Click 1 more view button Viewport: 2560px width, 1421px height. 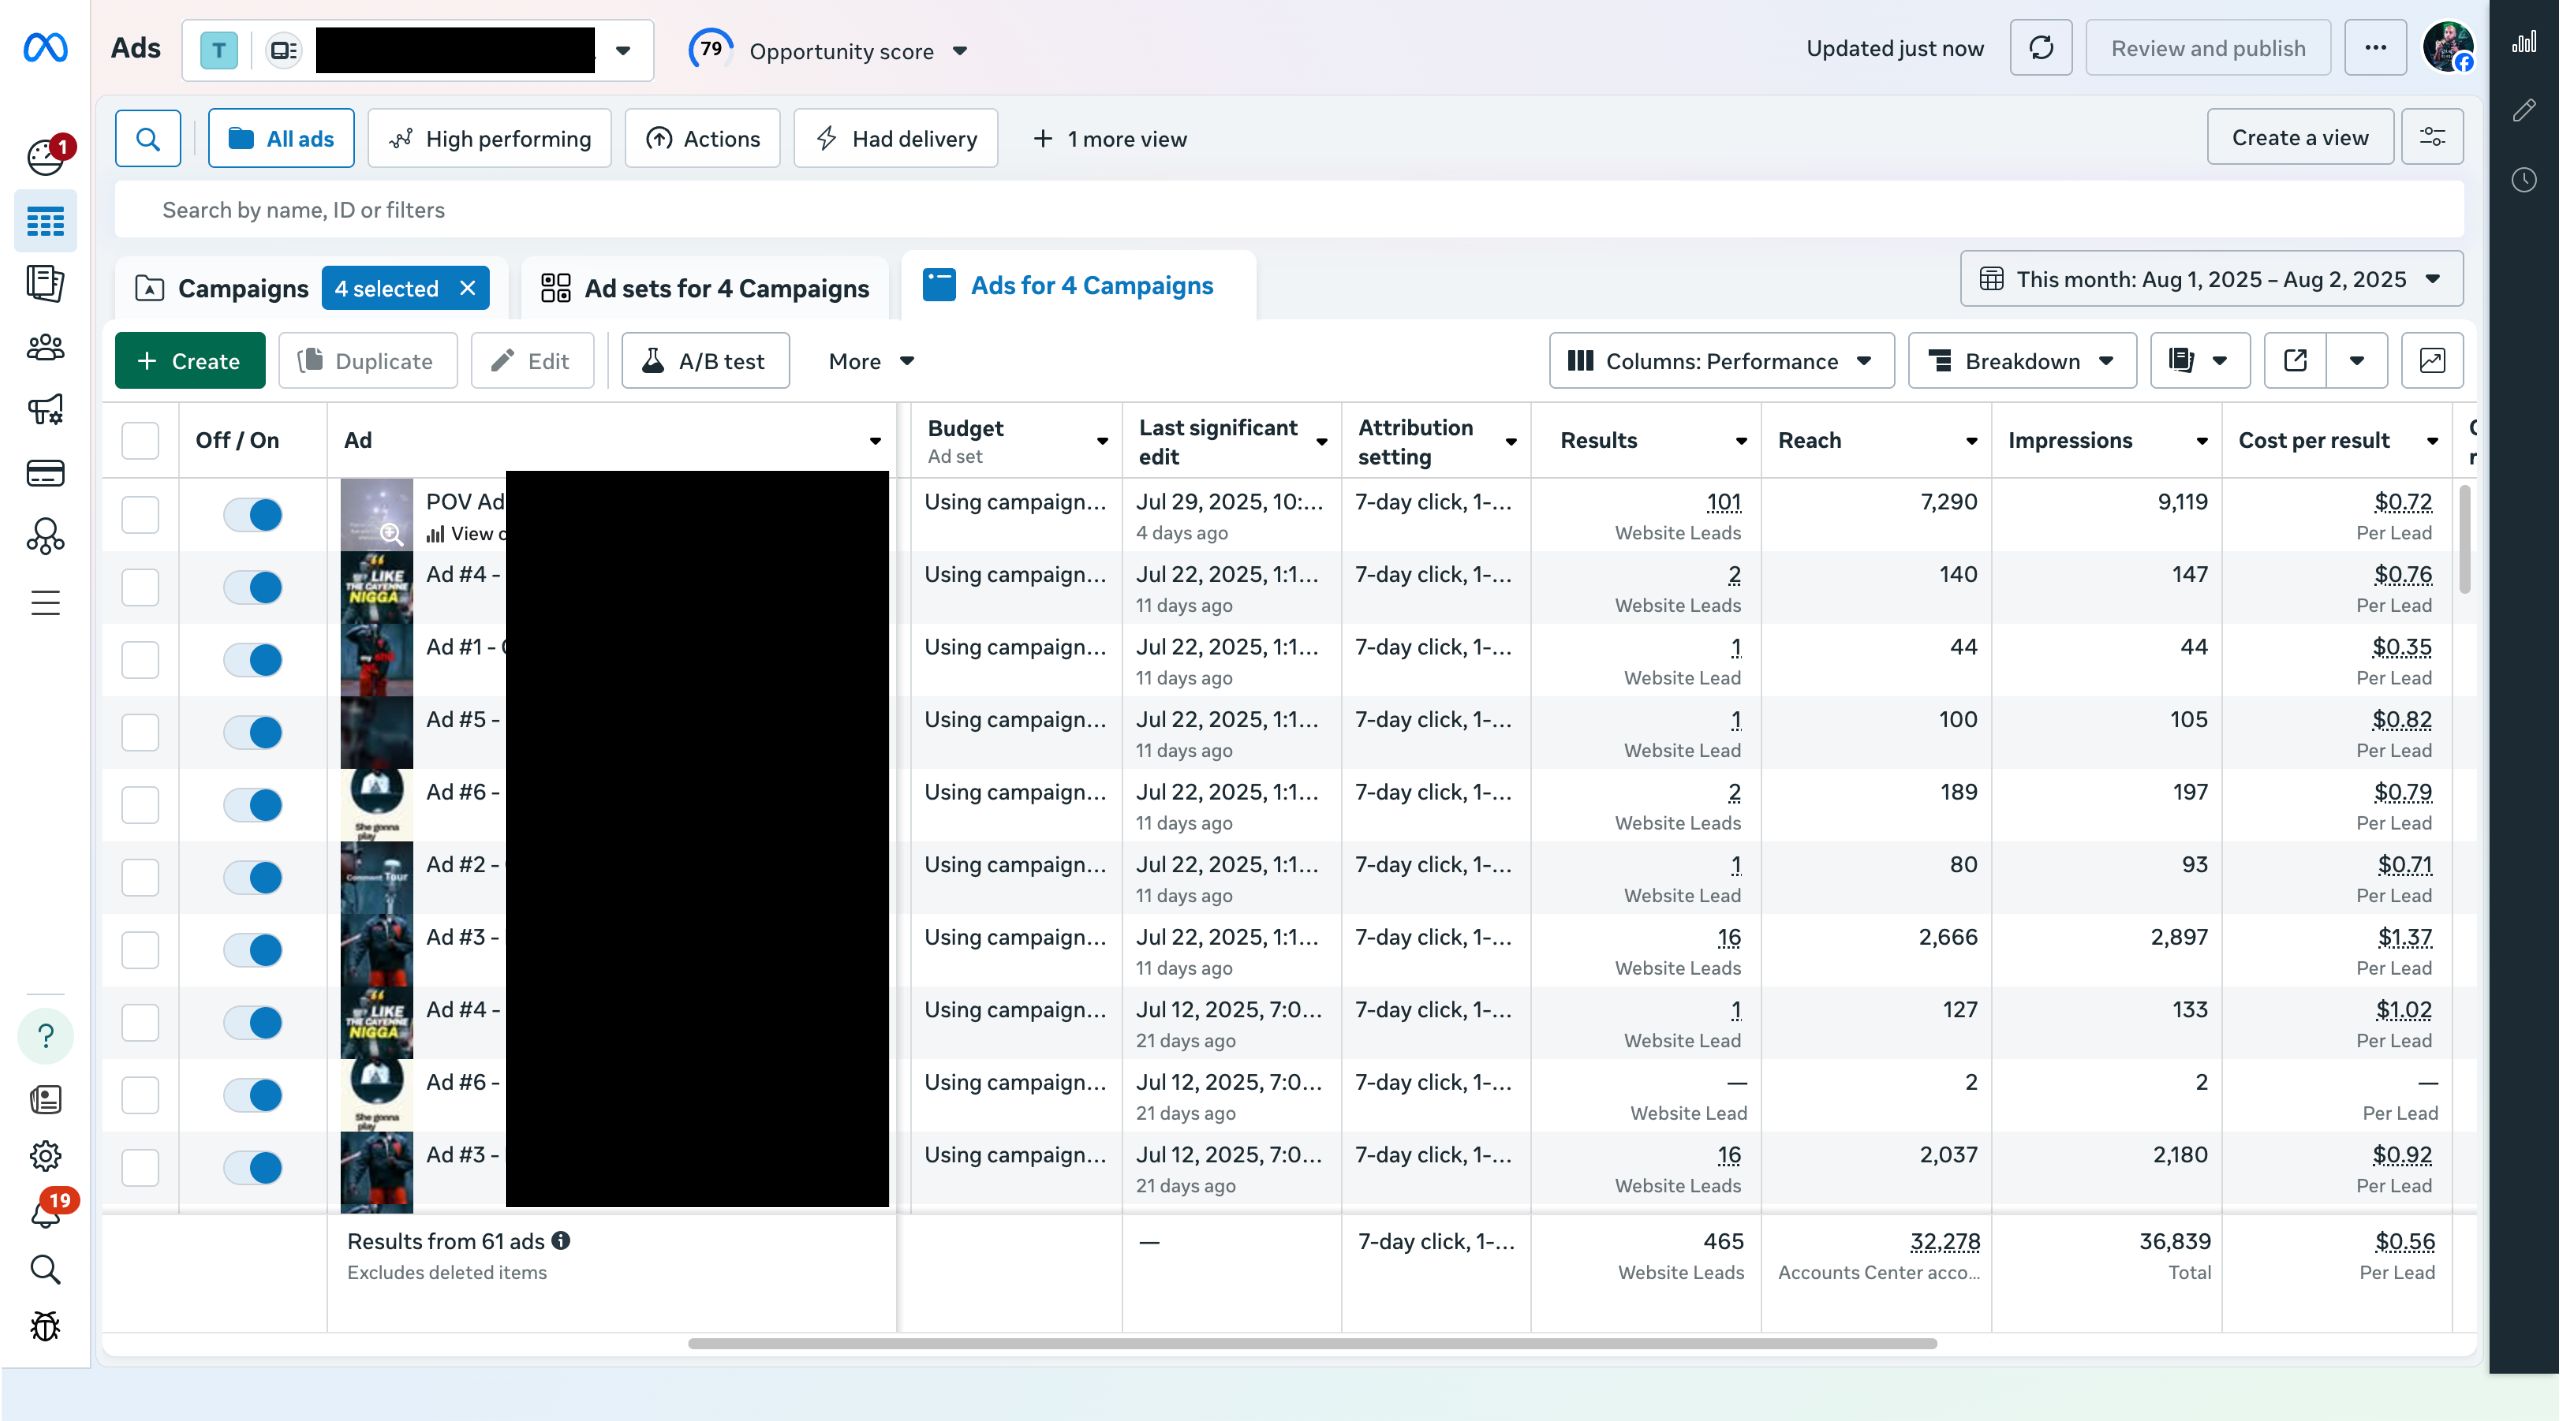click(1110, 139)
